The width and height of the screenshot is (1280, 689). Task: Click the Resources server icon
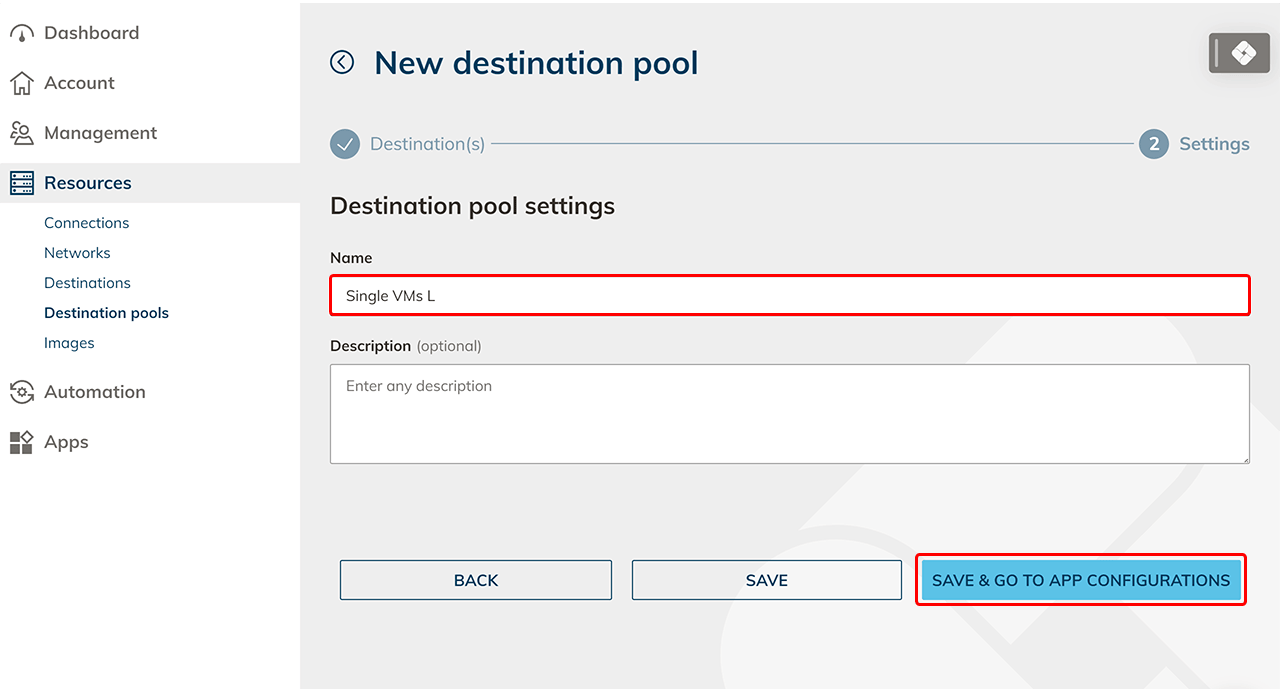(x=22, y=183)
